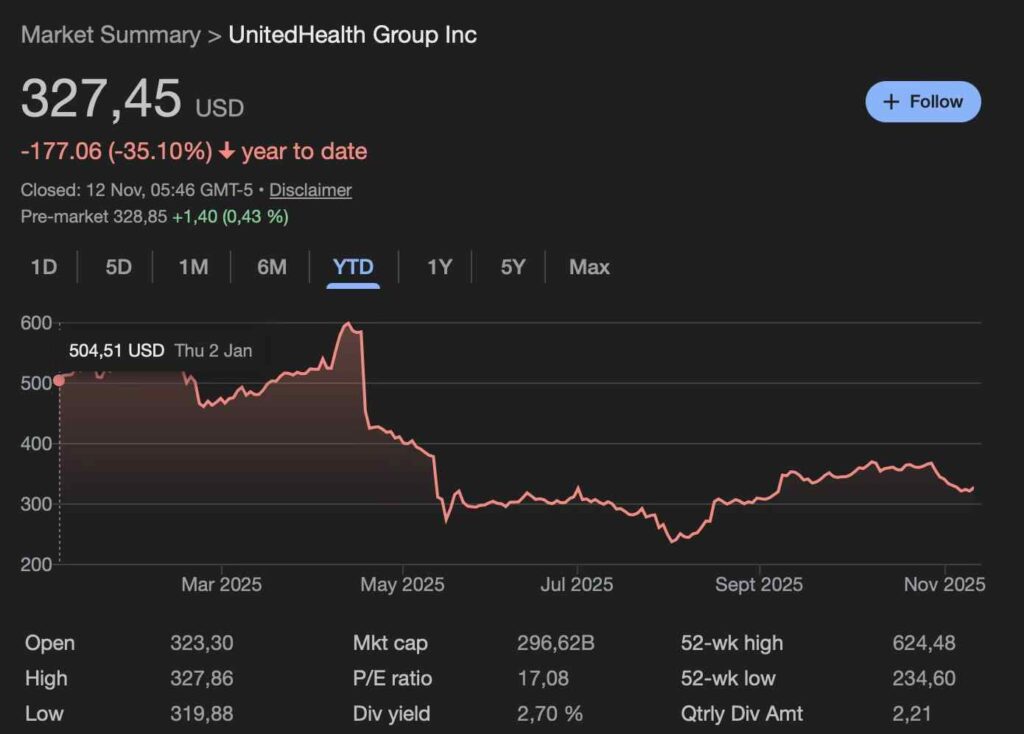Select the 1D time range tab
Screen dimensions: 1024x734
click(x=44, y=267)
